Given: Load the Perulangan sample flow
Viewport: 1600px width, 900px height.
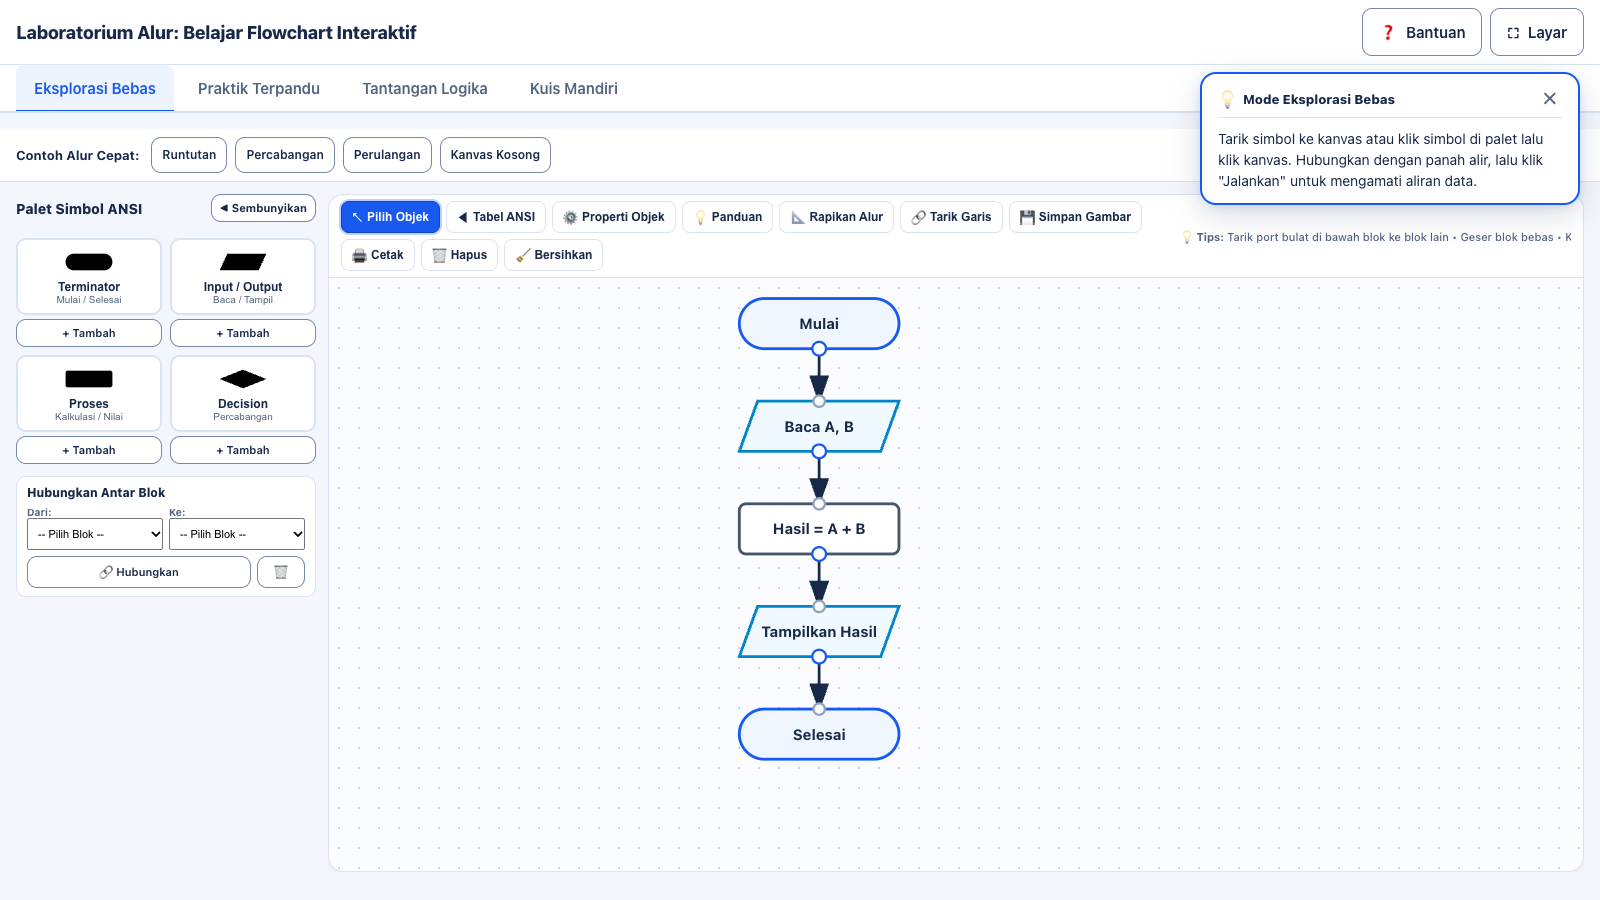Looking at the screenshot, I should tap(387, 155).
